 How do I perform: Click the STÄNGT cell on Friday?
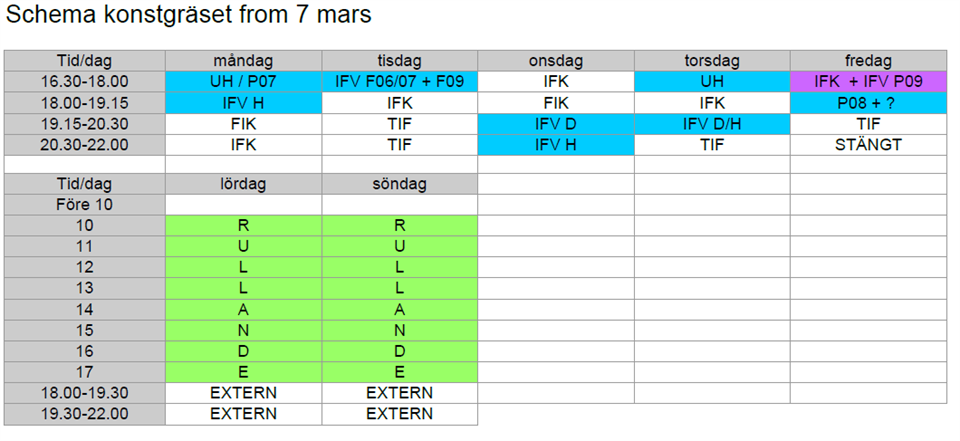[x=868, y=144]
